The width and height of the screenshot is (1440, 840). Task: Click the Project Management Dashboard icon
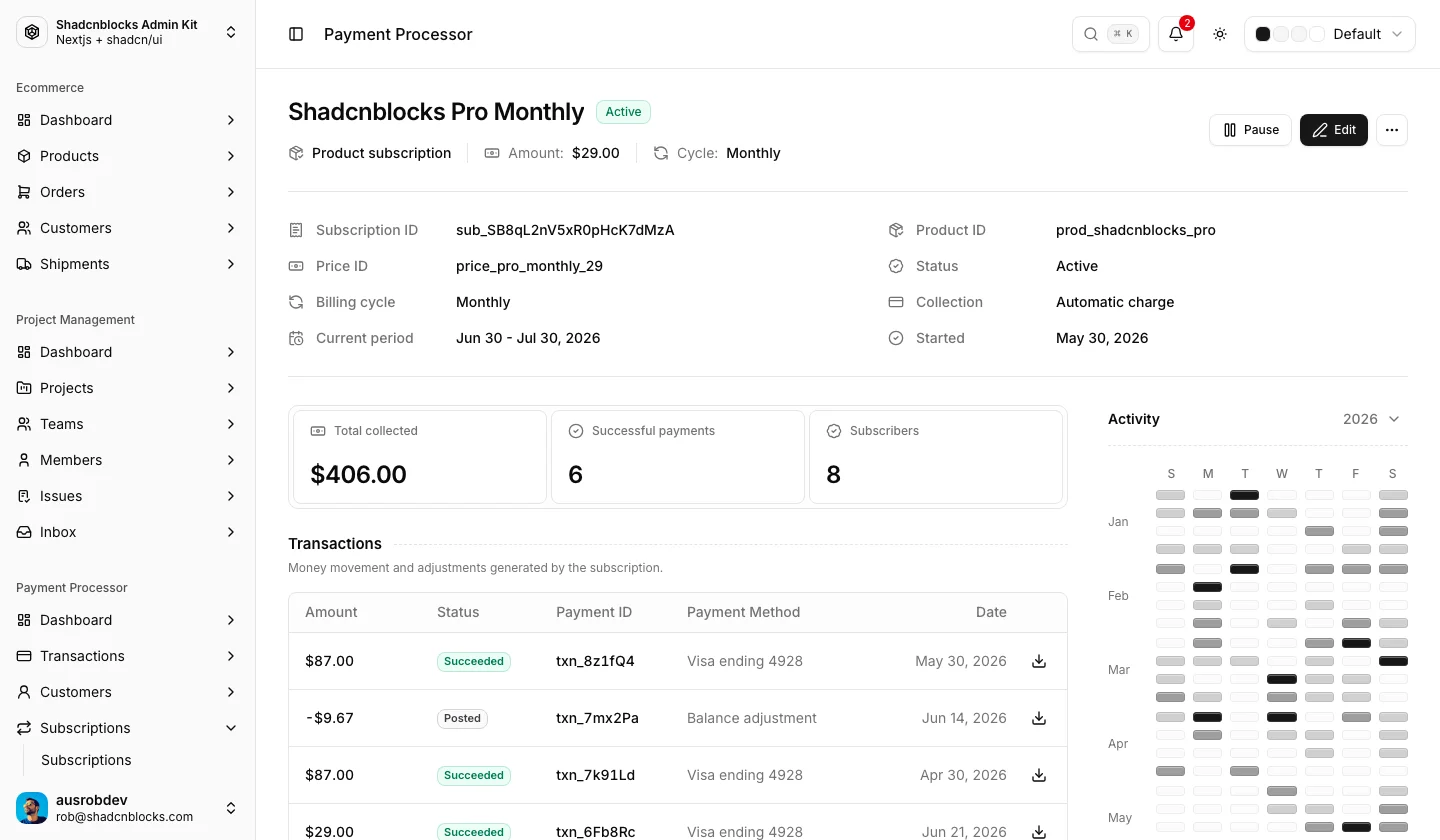point(24,352)
